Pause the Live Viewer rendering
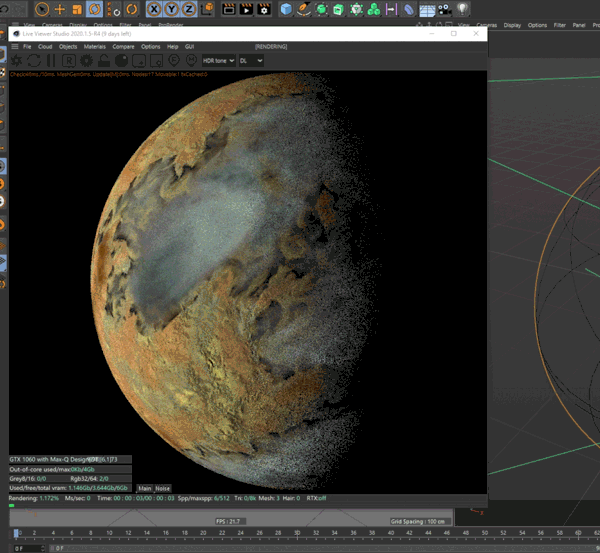Image resolution: width=600 pixels, height=553 pixels. pyautogui.click(x=50, y=61)
